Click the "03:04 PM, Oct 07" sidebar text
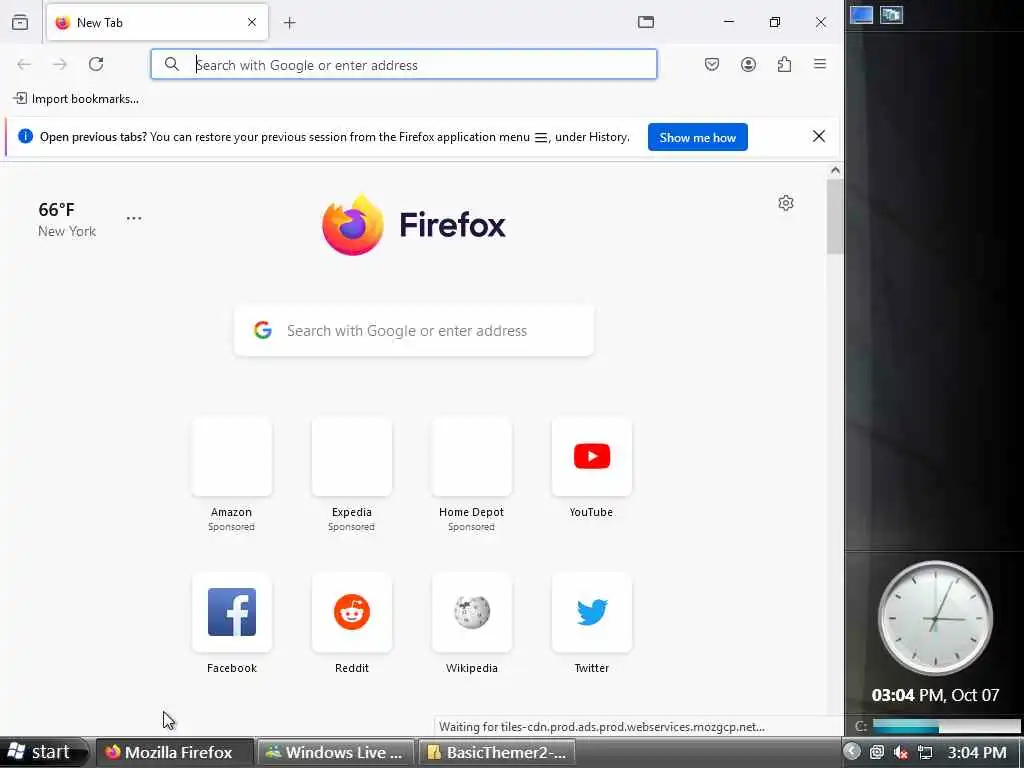Image resolution: width=1024 pixels, height=768 pixels. [935, 695]
